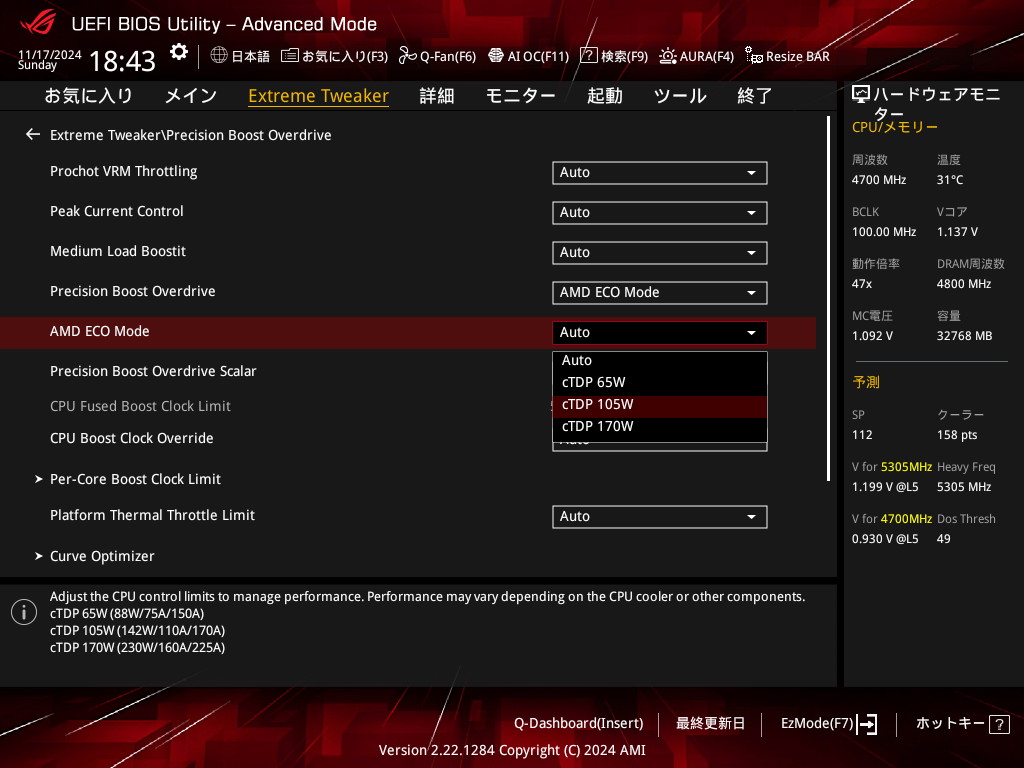Click SP value 112
Image resolution: width=1024 pixels, height=768 pixels.
click(x=862, y=435)
